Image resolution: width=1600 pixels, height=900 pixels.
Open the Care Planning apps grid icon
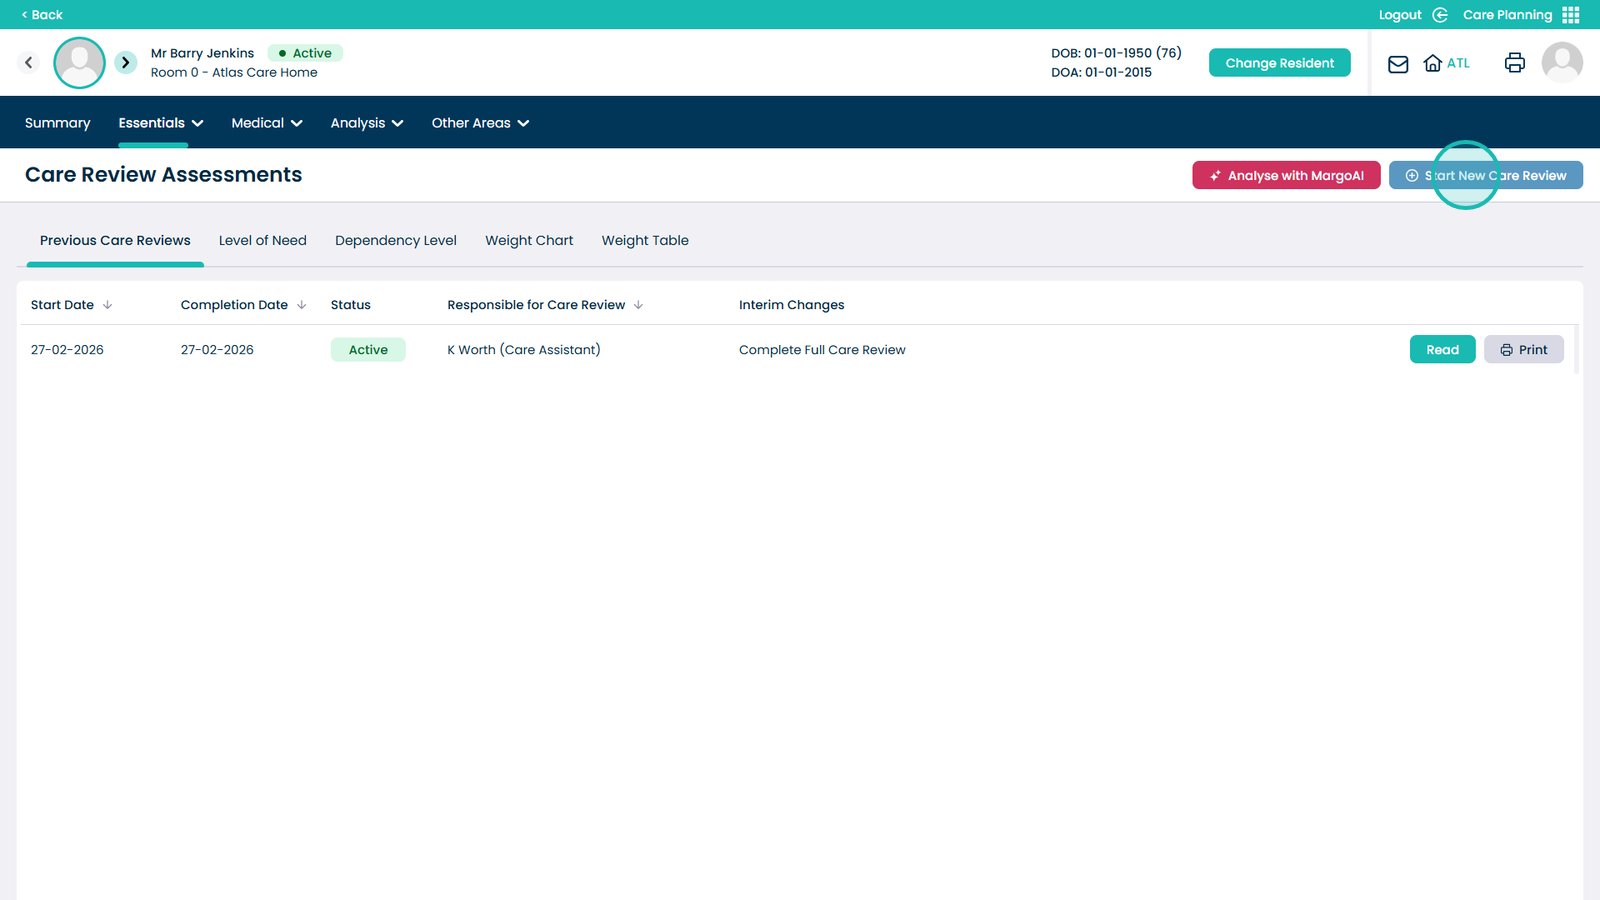1571,15
